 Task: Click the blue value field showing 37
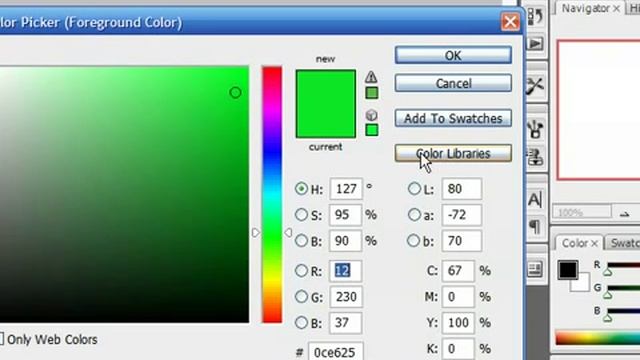point(345,323)
